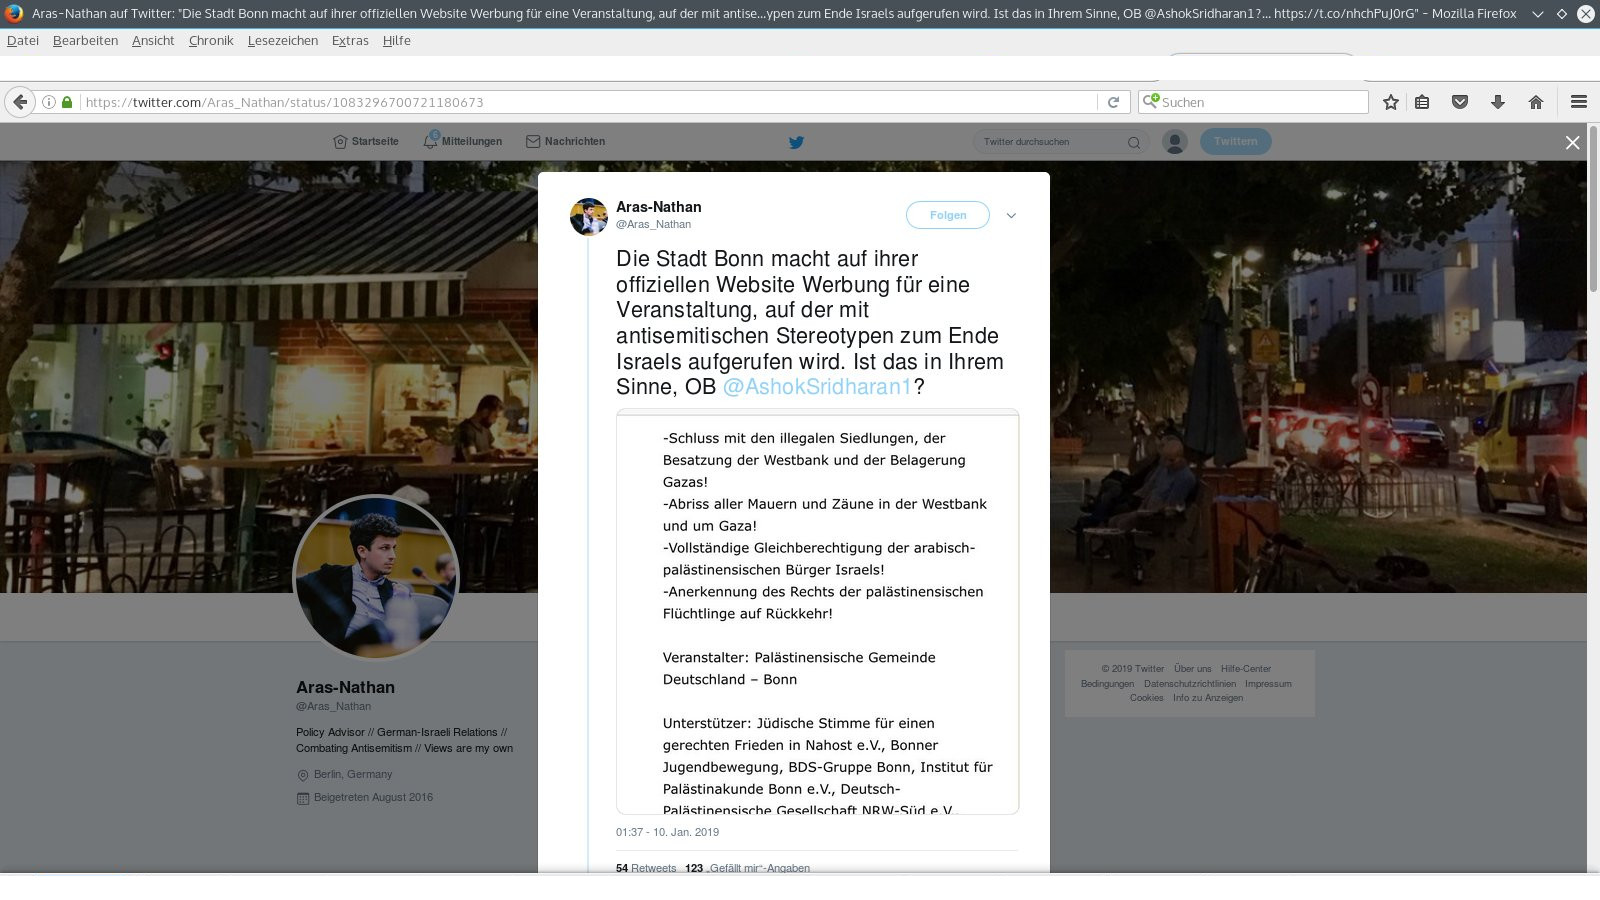This screenshot has height=900, width=1600.
Task: Click the Twitter bird logo
Action: 796,142
